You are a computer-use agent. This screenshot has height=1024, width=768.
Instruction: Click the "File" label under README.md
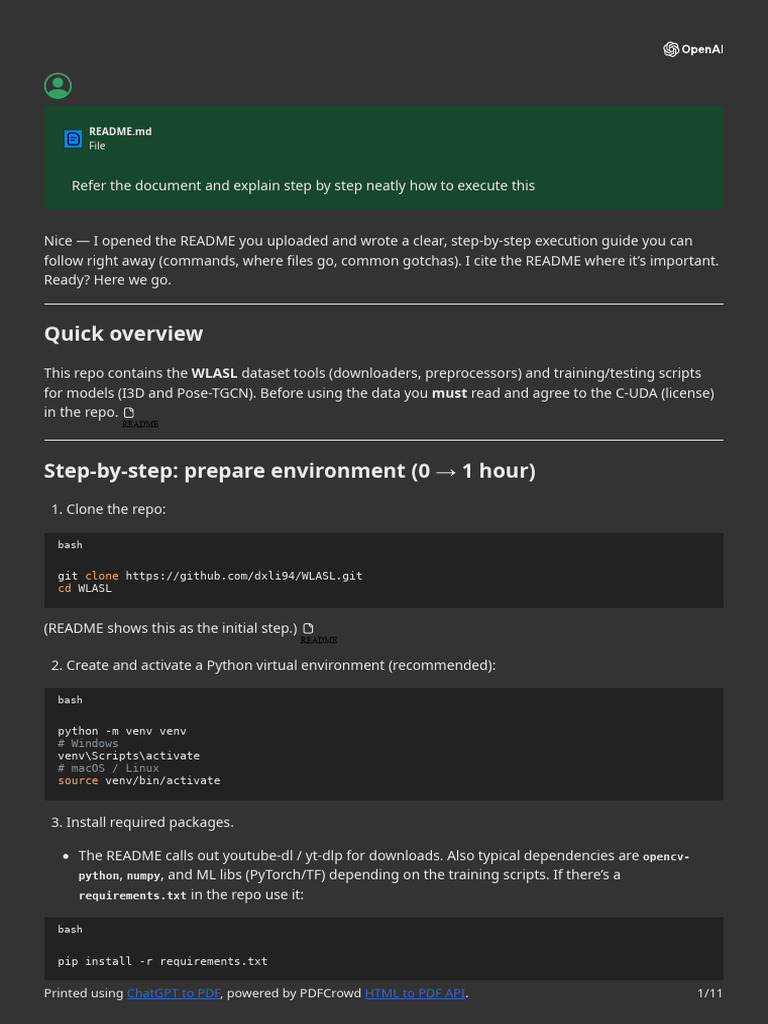(97, 146)
